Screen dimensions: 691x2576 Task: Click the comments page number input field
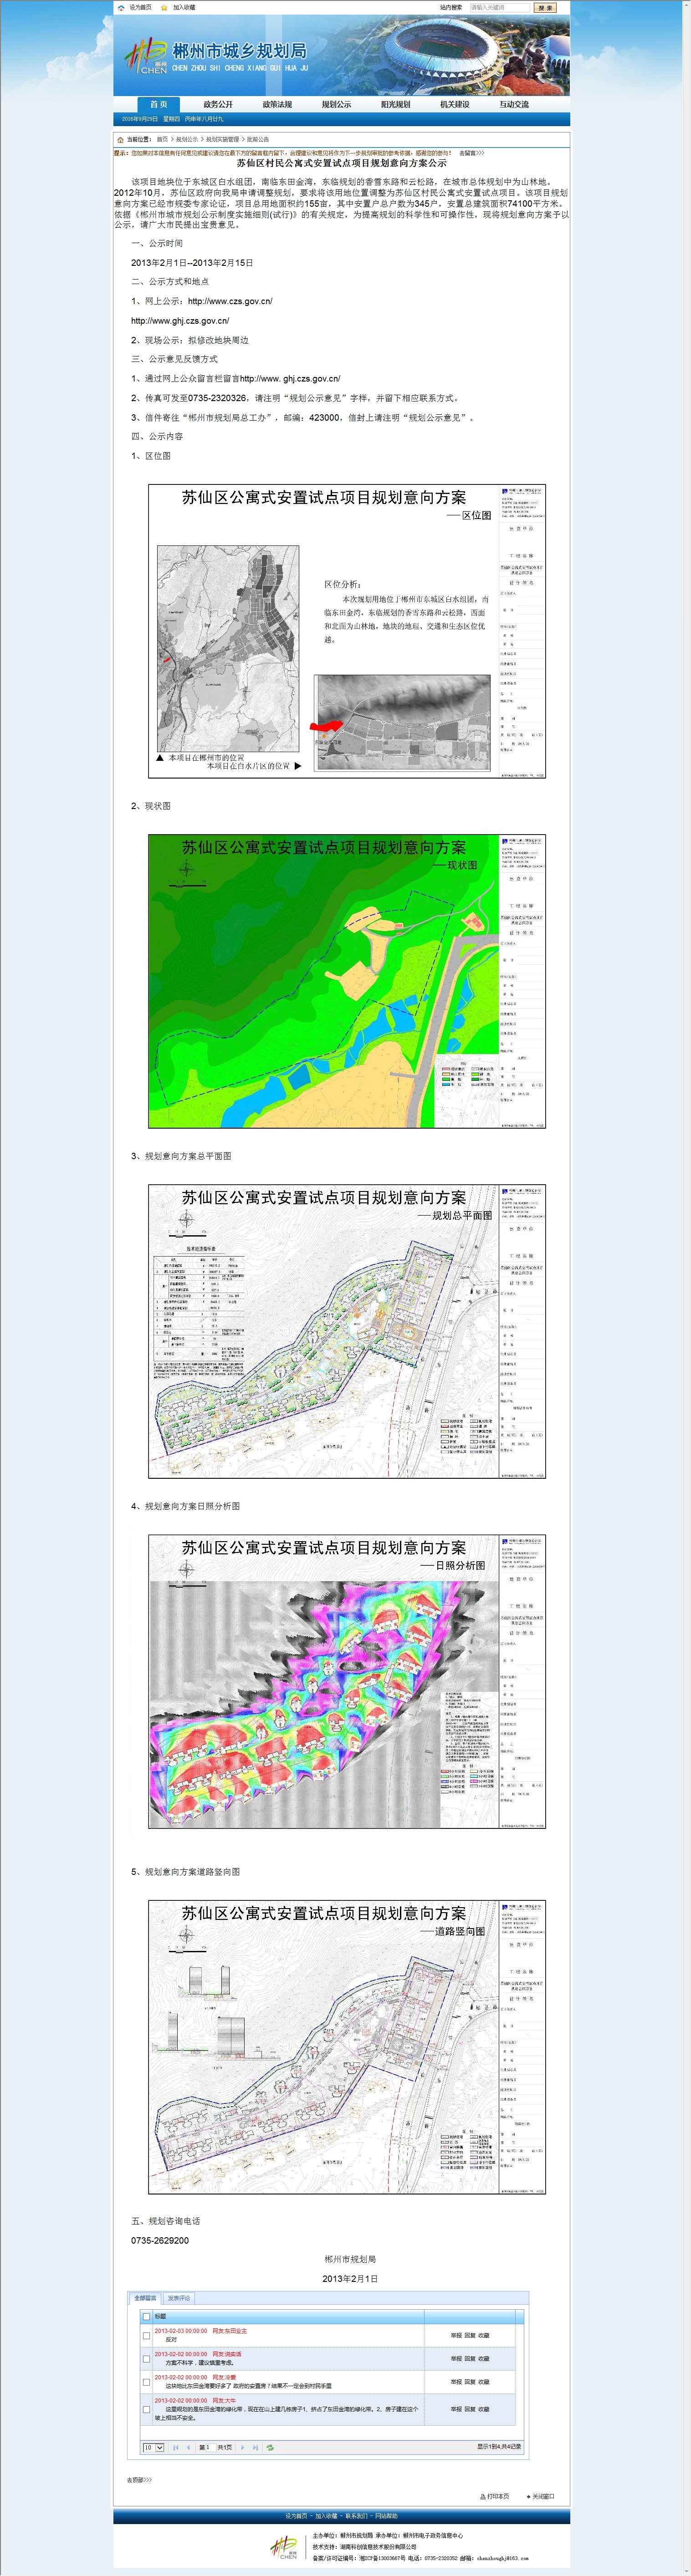point(212,2447)
